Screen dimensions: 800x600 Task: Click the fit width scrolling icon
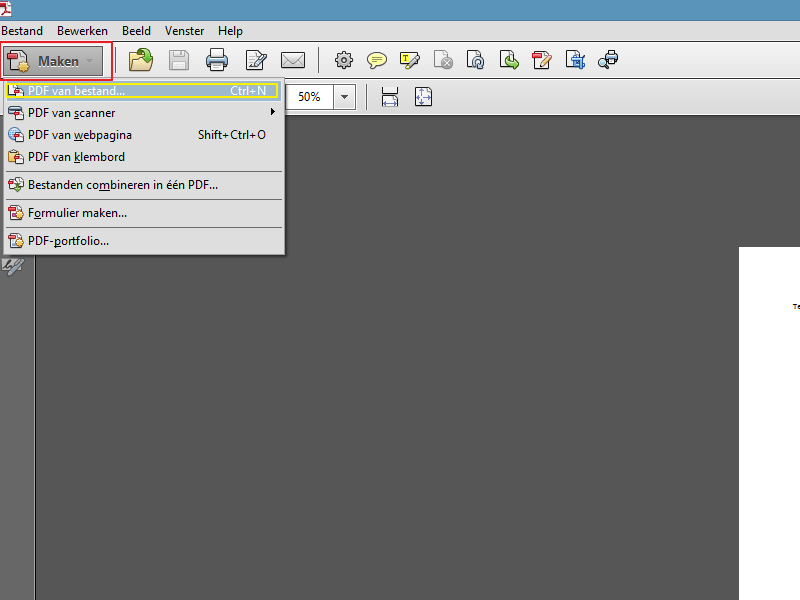390,97
